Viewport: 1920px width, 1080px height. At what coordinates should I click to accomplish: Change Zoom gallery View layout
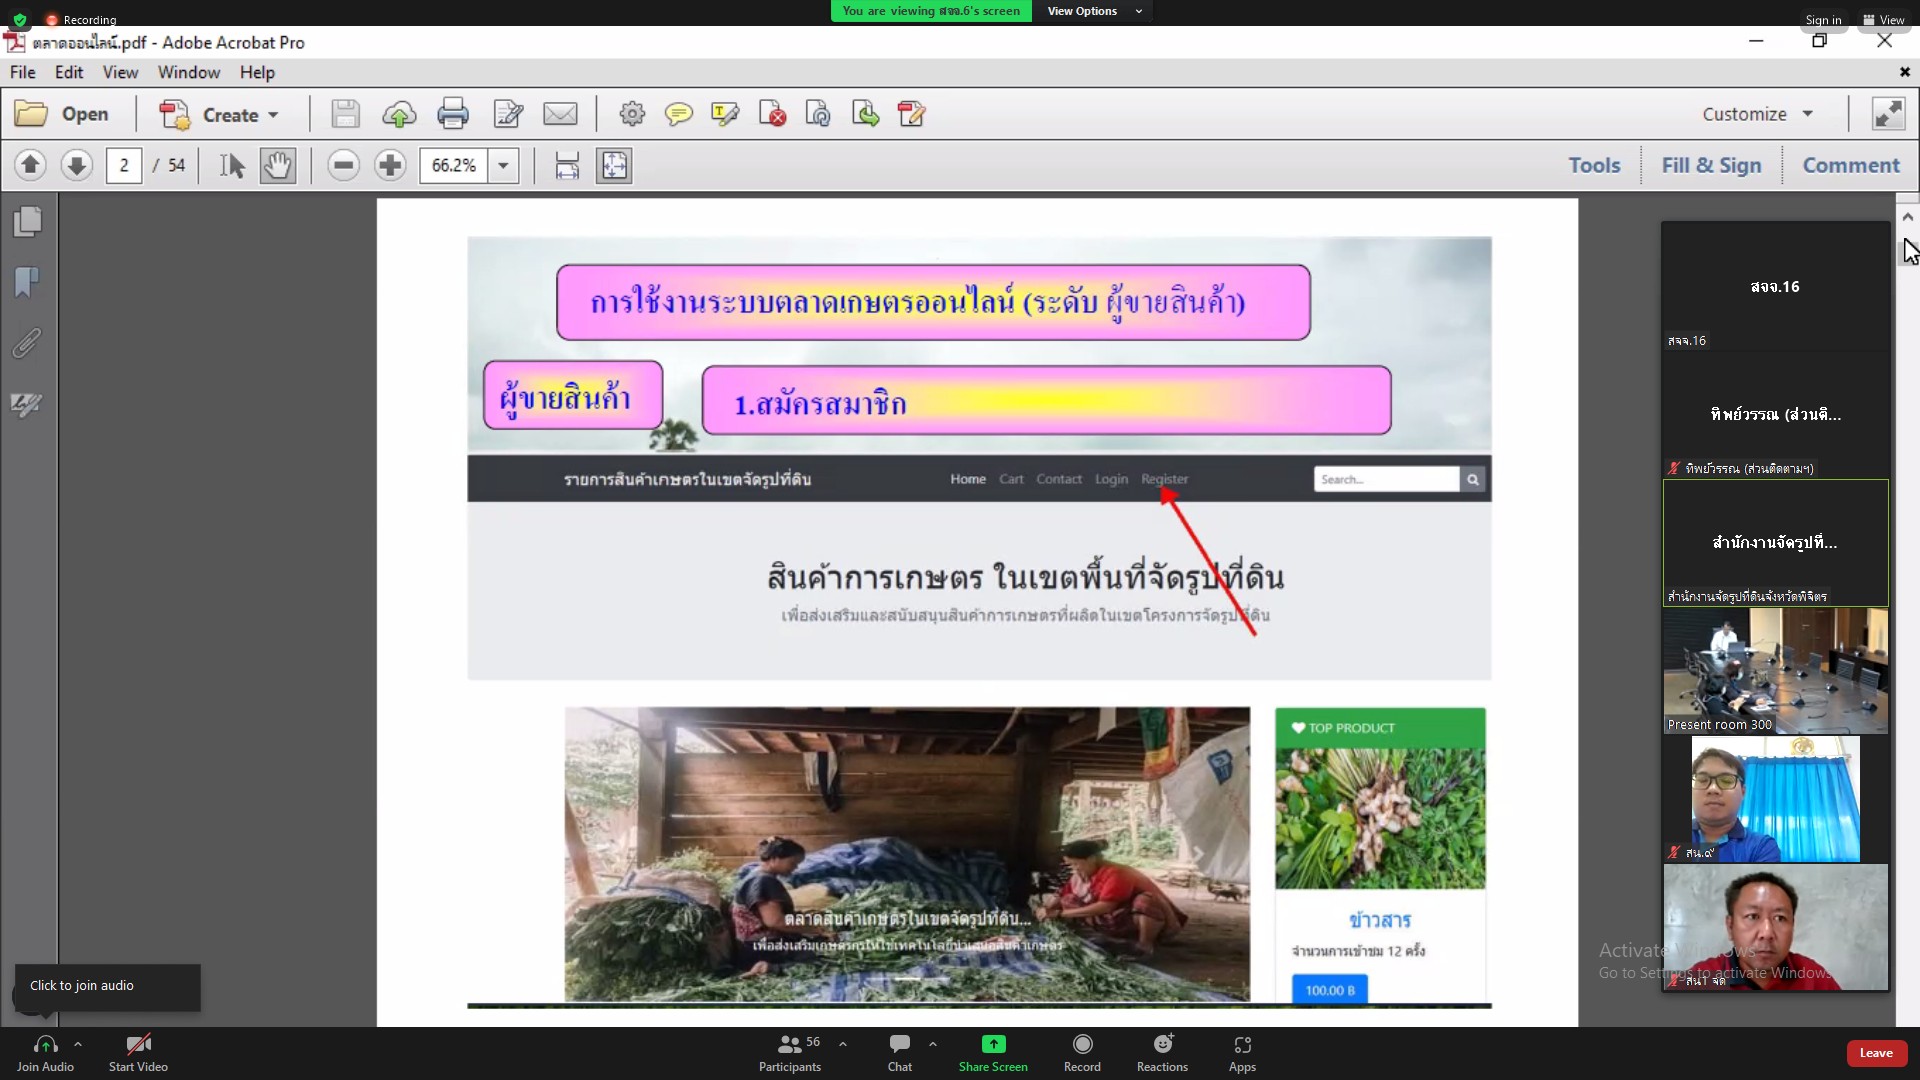(1884, 19)
